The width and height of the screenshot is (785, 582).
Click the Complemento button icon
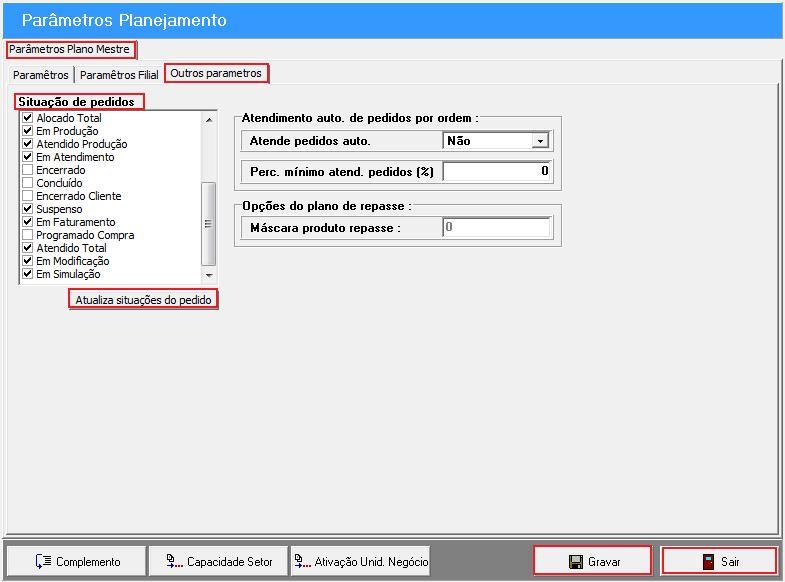(43, 562)
